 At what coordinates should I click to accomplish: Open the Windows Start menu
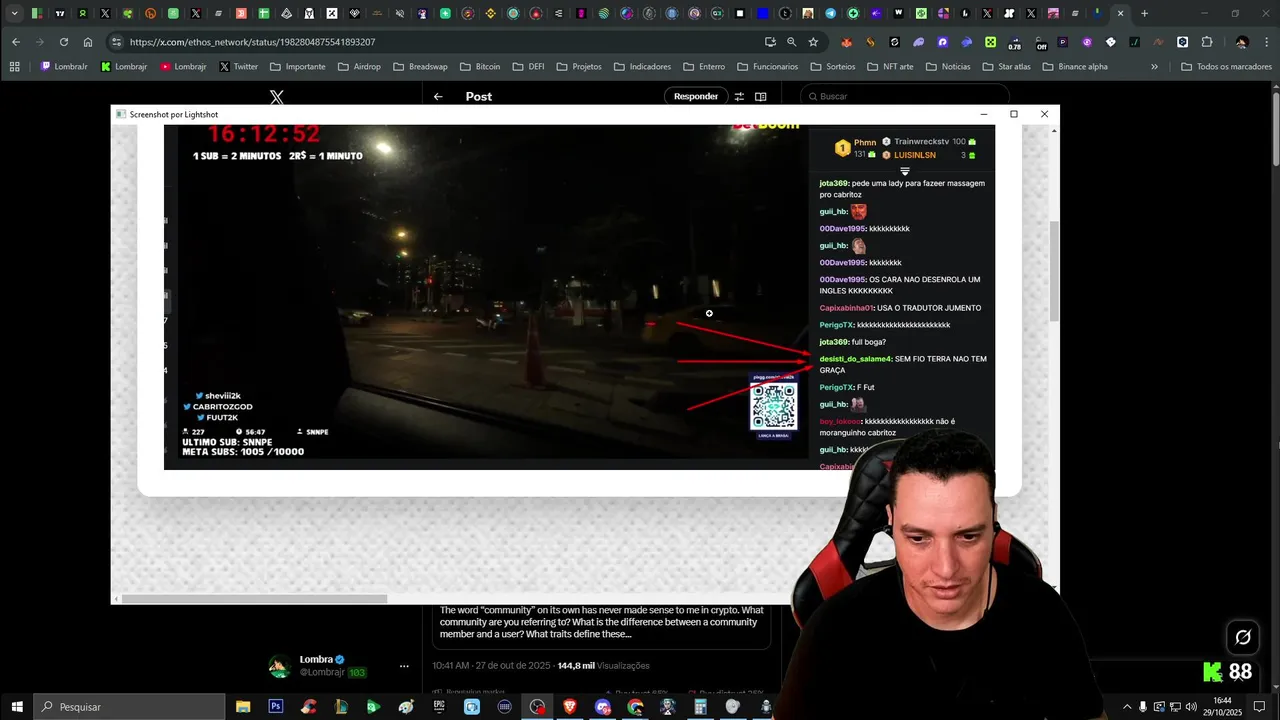click(17, 706)
